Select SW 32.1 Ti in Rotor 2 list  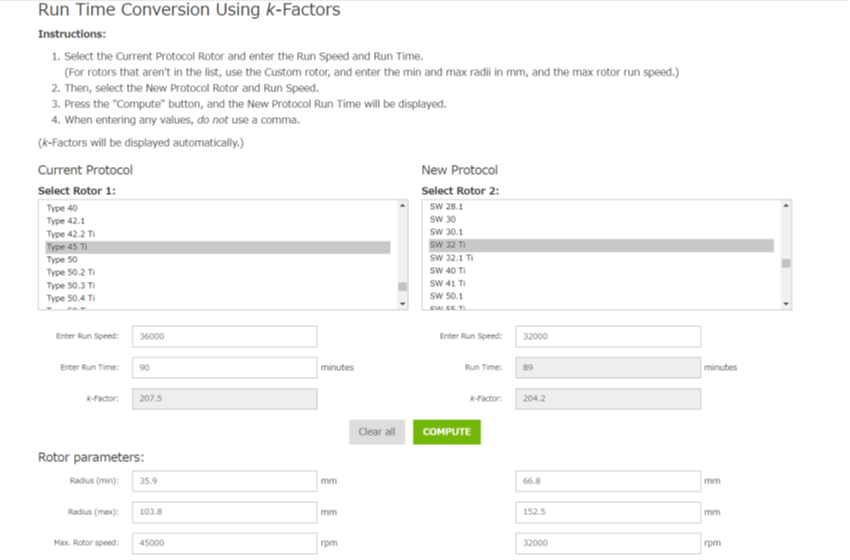point(601,258)
